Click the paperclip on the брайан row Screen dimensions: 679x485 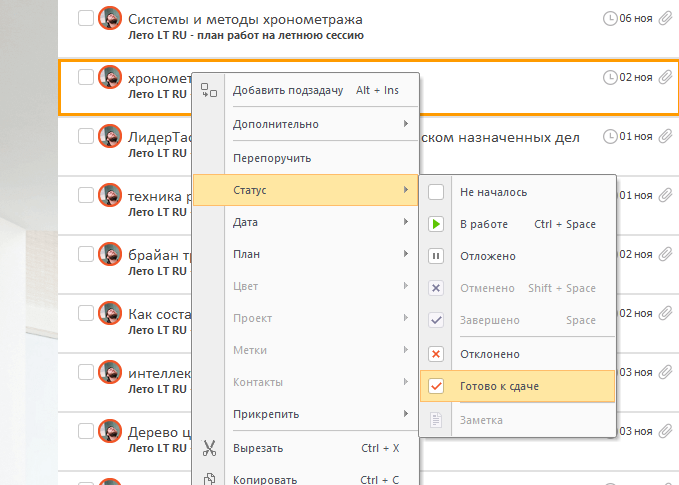point(665,254)
